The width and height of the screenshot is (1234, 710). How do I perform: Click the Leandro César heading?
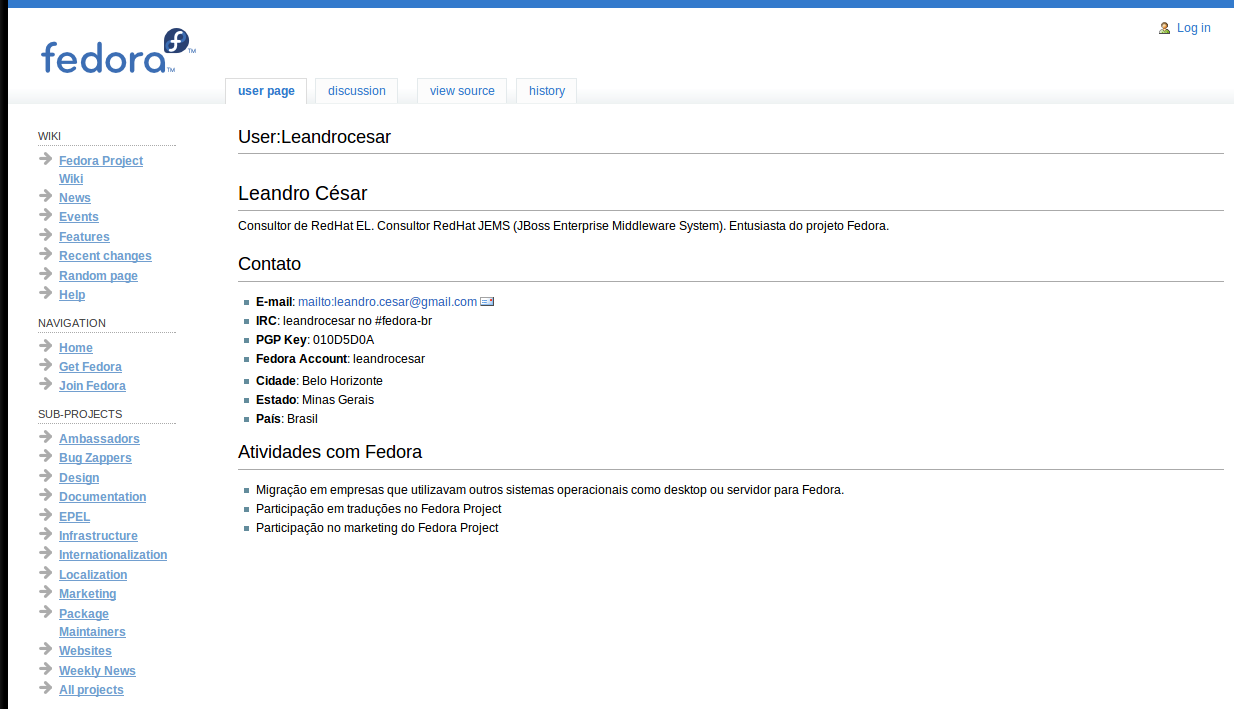pos(302,194)
